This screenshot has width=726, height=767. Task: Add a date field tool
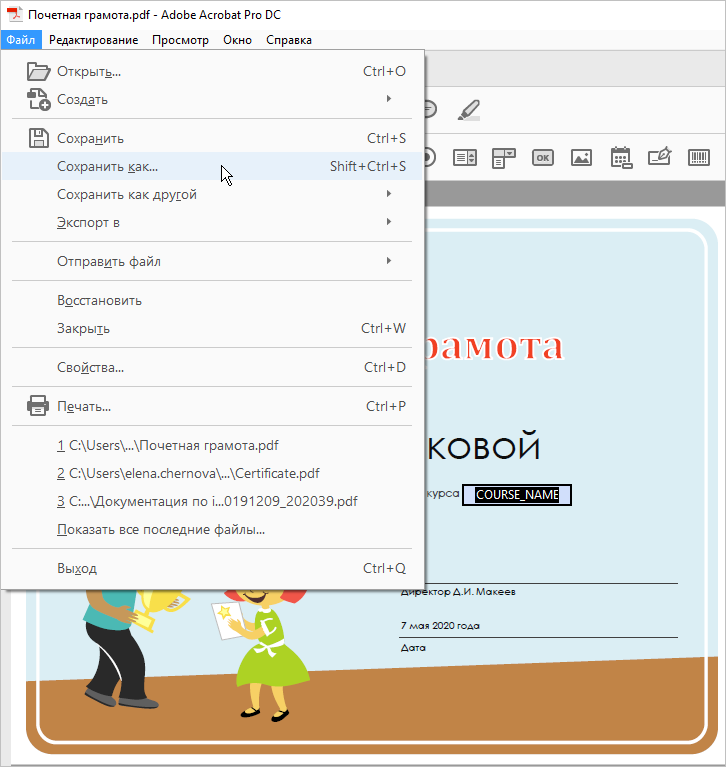[621, 158]
